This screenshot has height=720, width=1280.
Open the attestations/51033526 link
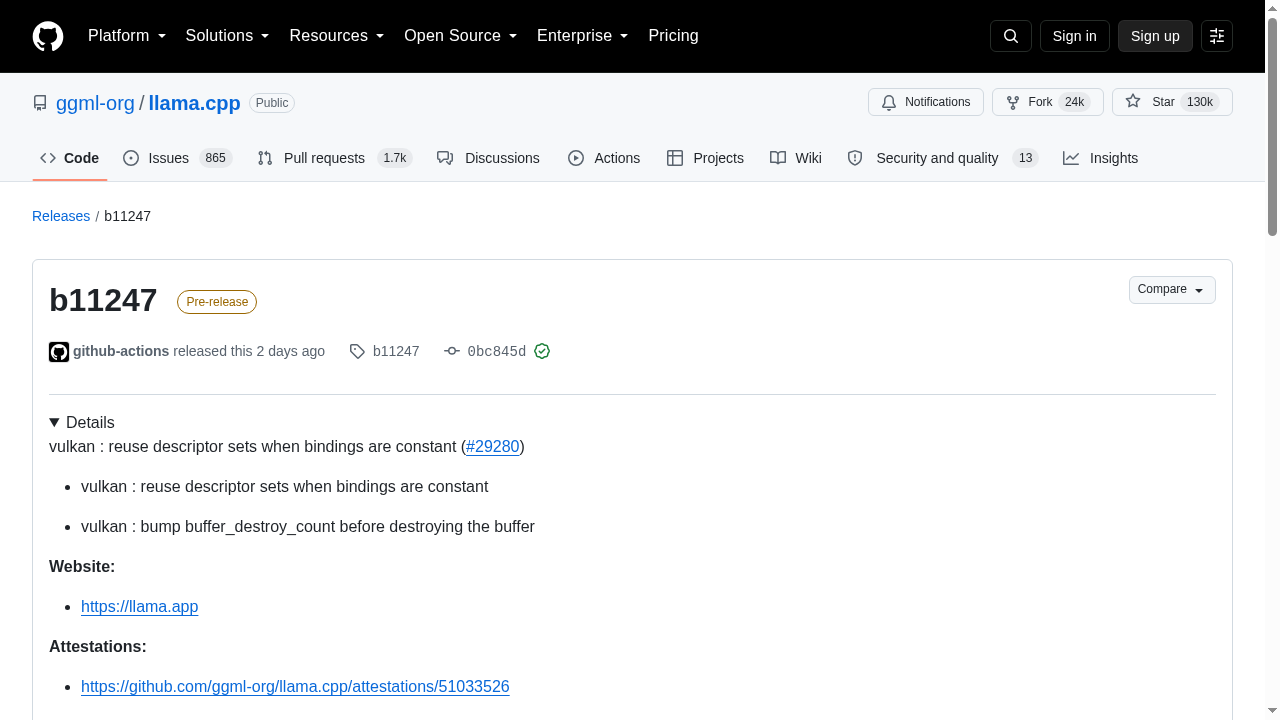click(x=295, y=686)
